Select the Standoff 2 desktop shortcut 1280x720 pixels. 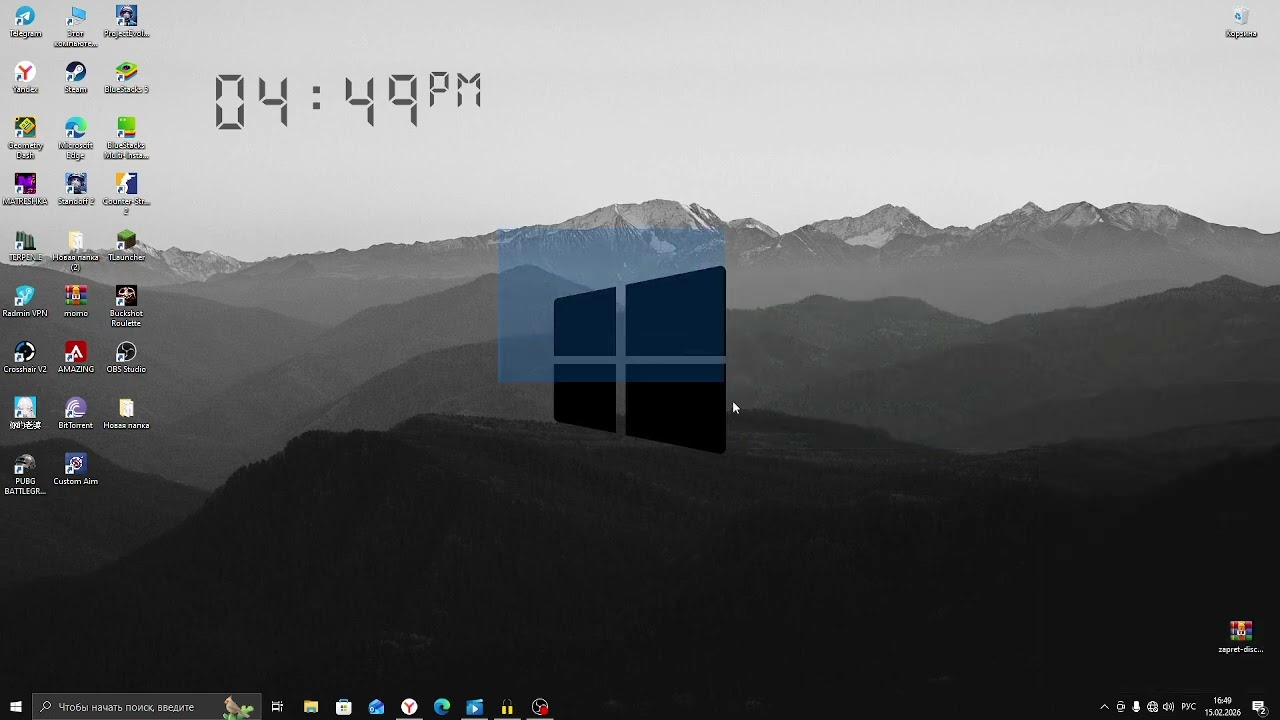[76, 190]
